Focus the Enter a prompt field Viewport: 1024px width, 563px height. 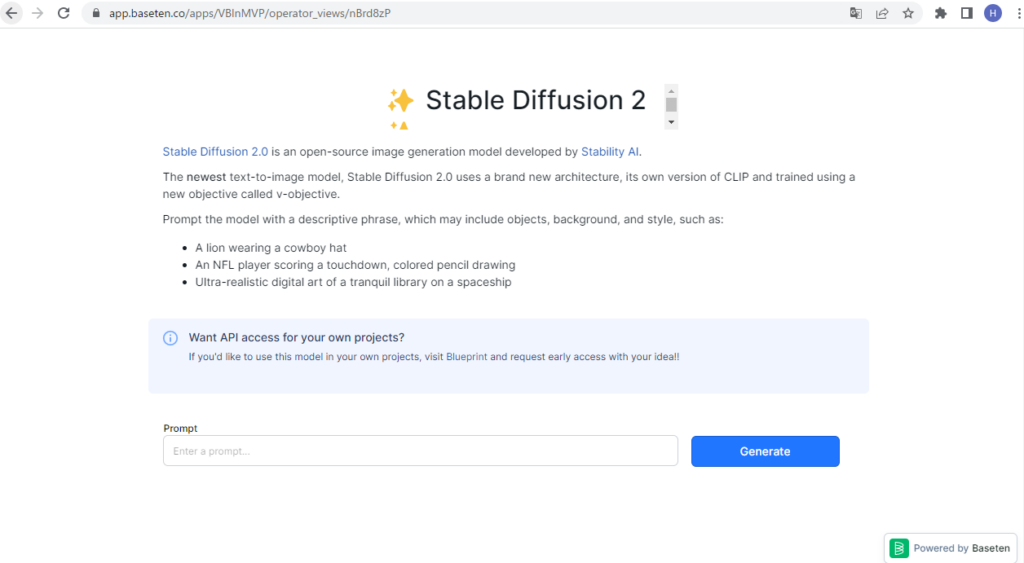click(421, 451)
